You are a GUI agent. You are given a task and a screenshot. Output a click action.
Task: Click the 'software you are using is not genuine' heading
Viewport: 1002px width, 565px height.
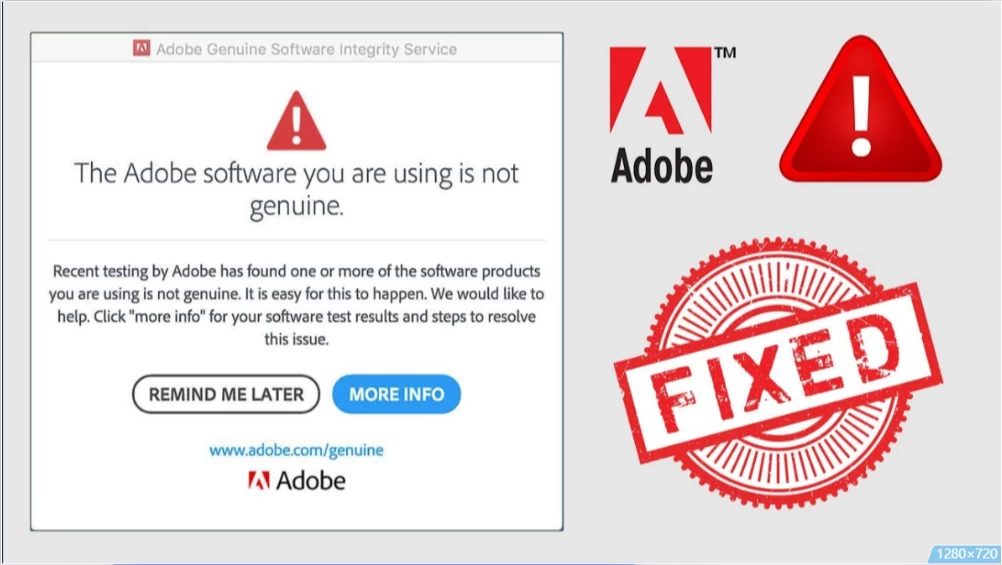[x=296, y=189]
